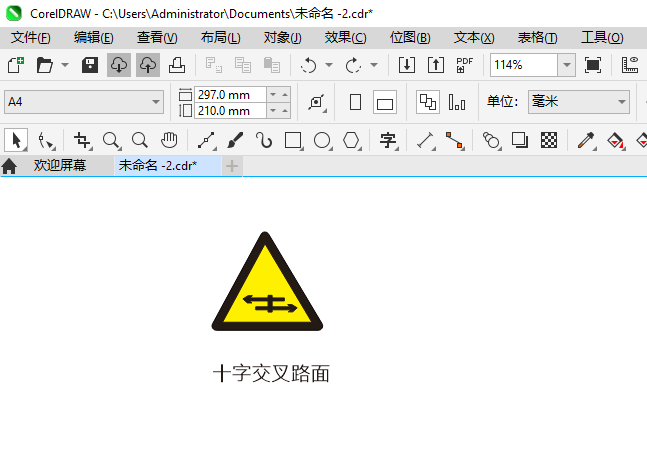The image size is (647, 472).
Task: Publish to PDF icon
Action: tap(465, 65)
